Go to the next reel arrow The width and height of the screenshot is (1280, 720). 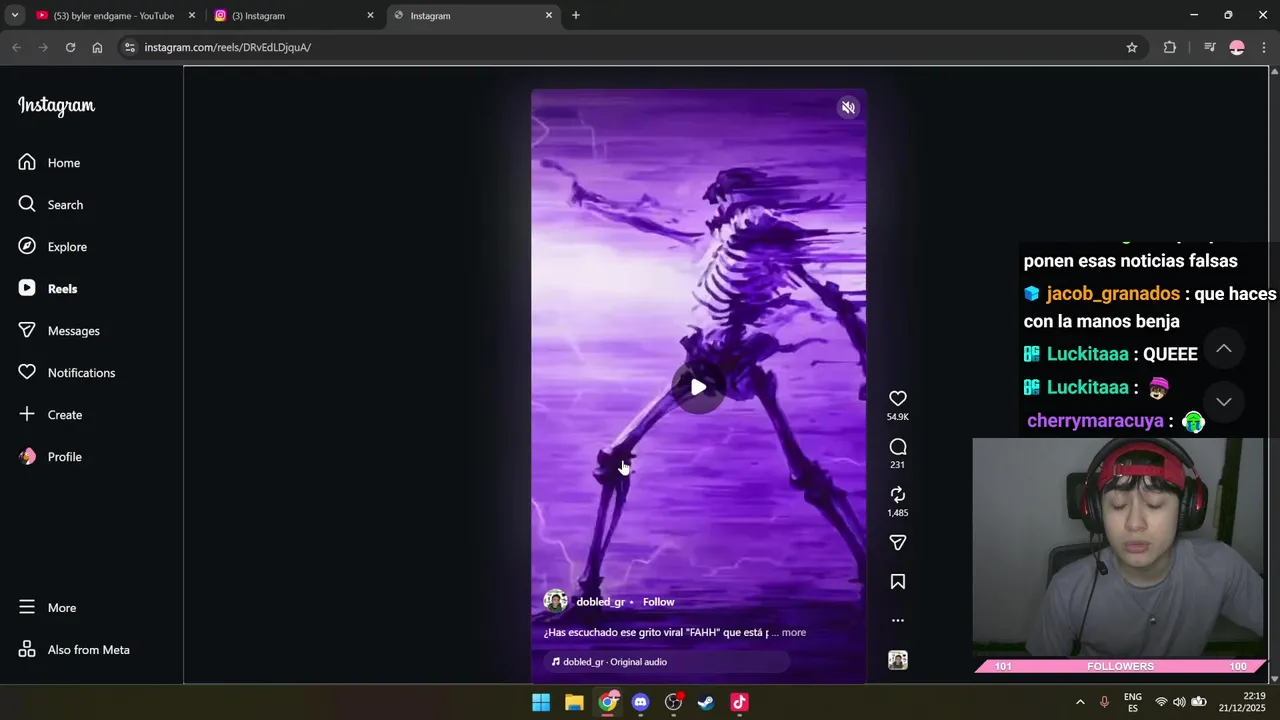1223,401
